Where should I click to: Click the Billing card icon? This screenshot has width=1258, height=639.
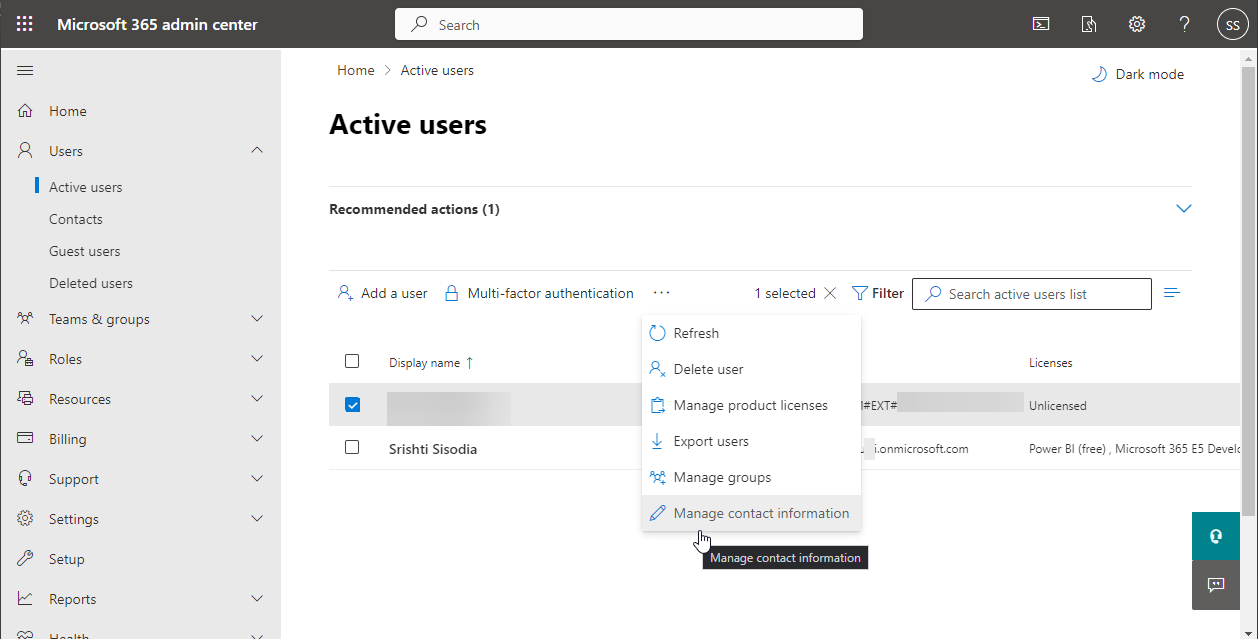[x=26, y=439]
